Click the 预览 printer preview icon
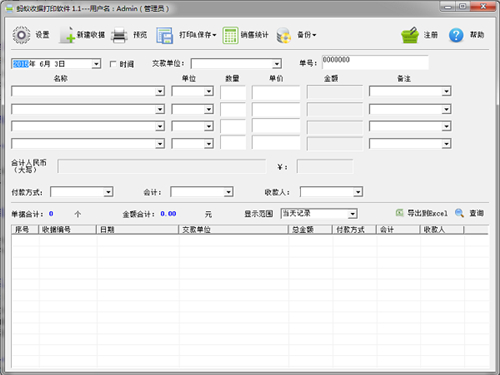 [x=119, y=35]
